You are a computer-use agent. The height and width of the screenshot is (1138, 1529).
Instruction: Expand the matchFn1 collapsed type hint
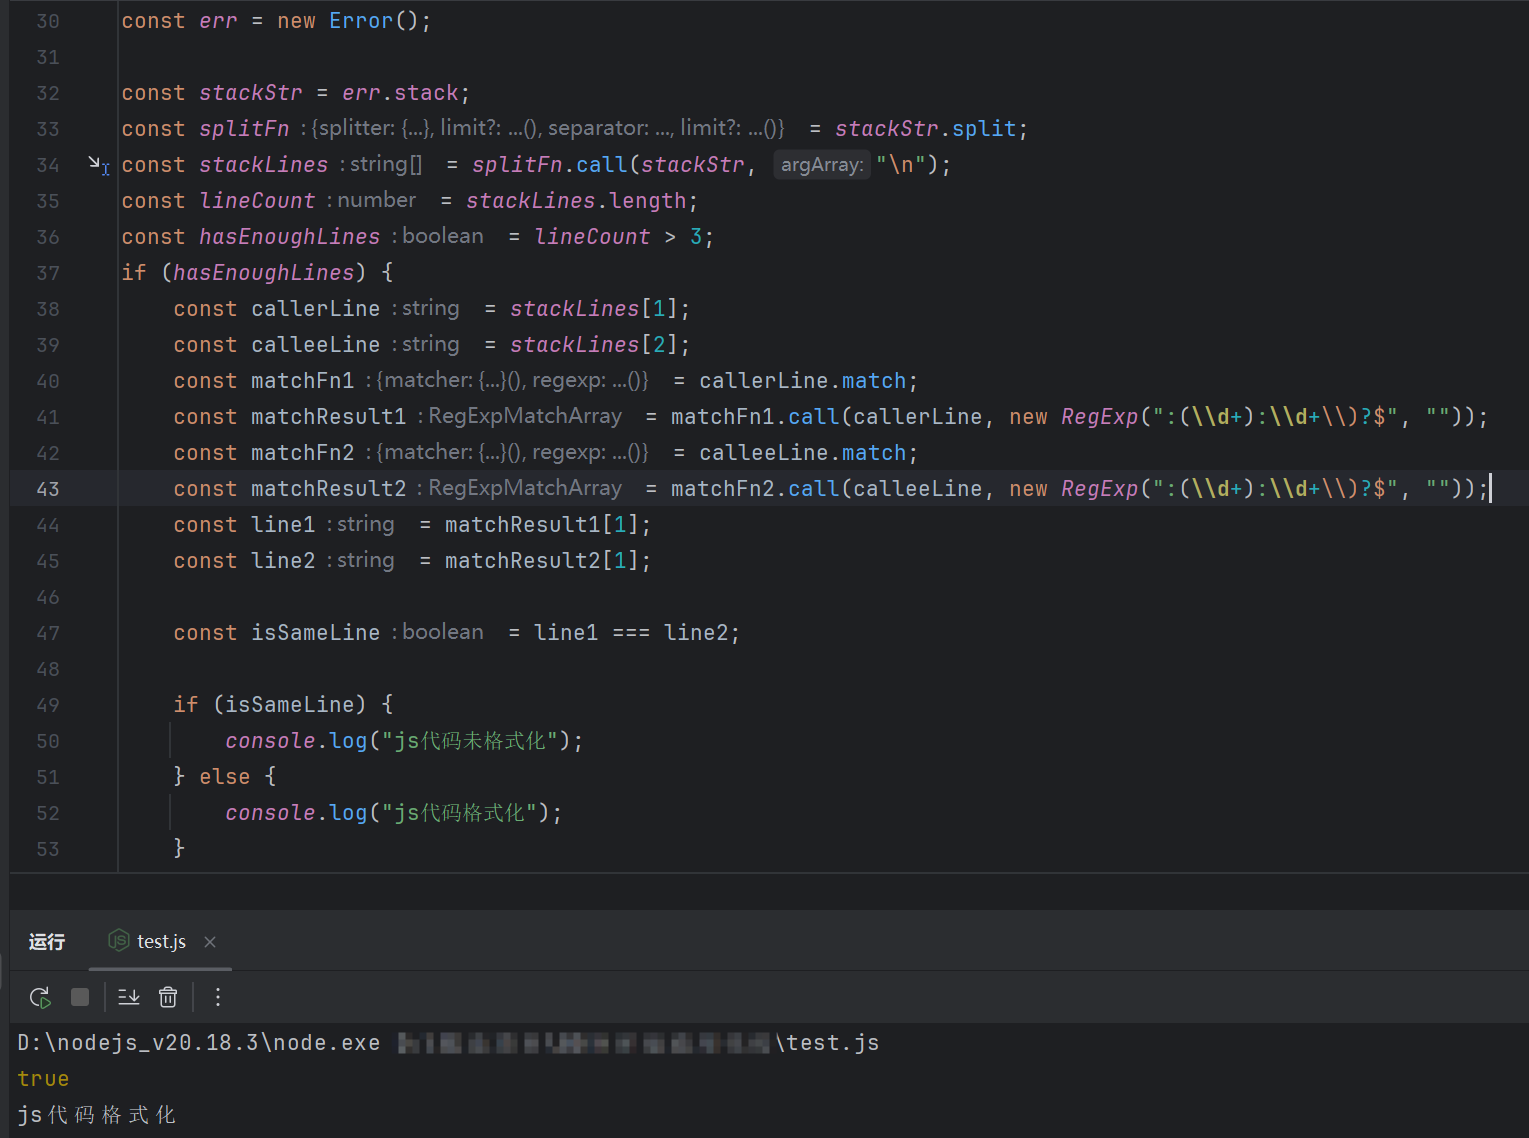(x=512, y=381)
